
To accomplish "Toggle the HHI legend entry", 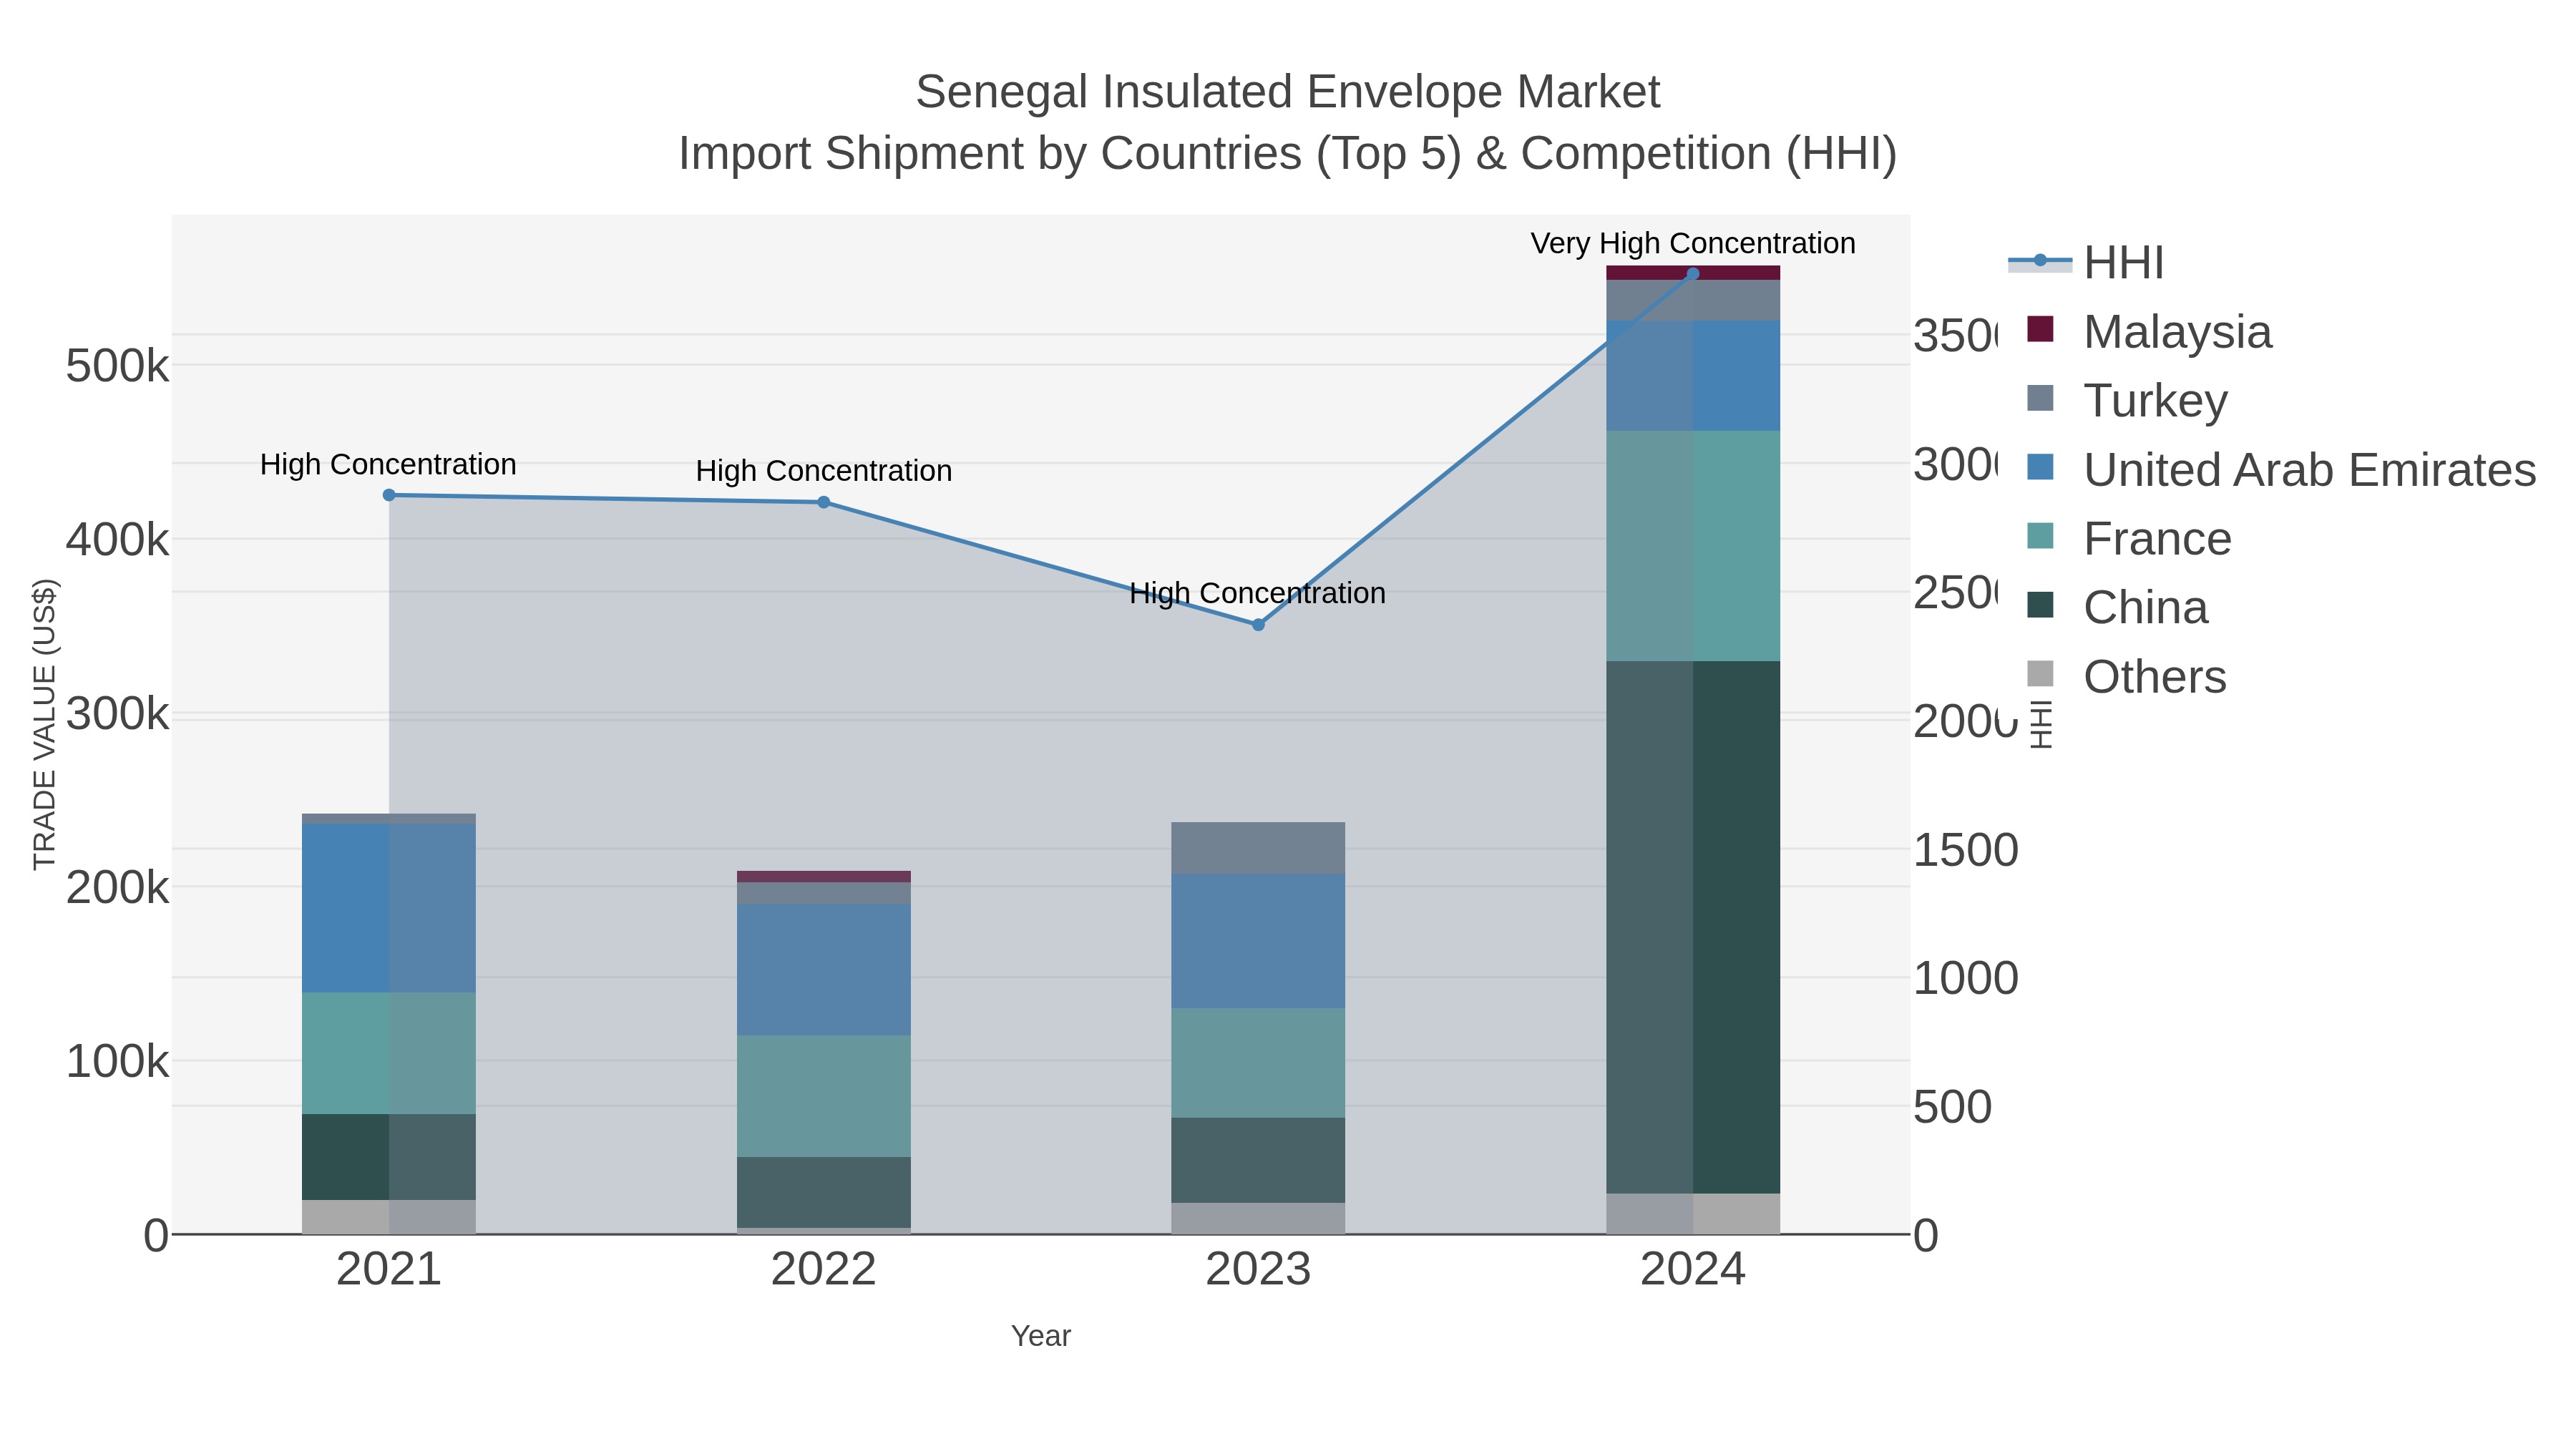I will pos(2086,263).
